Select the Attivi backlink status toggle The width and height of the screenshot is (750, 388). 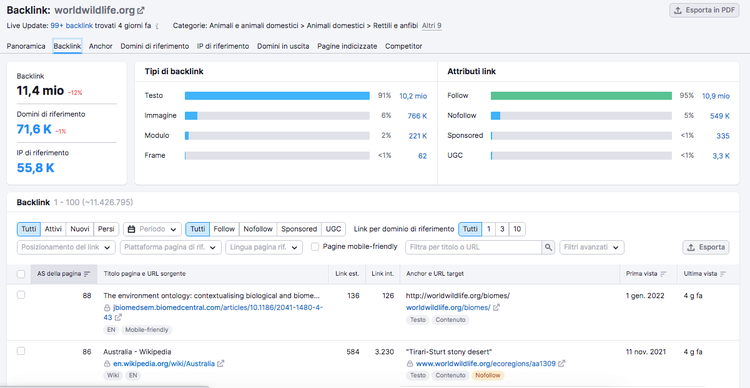(x=53, y=229)
